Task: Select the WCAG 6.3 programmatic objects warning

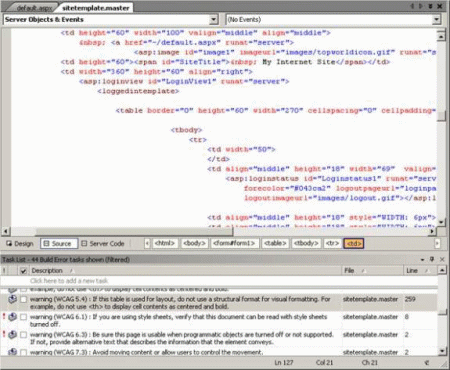Action: pos(182,338)
